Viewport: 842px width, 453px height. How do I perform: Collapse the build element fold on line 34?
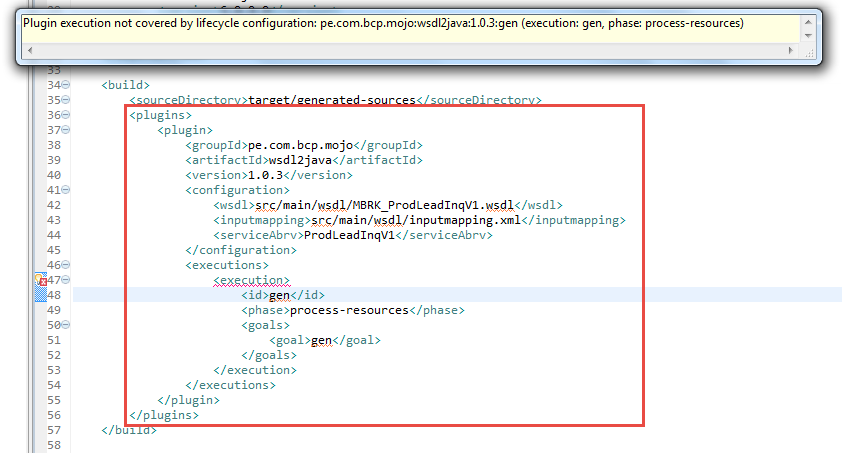pos(66,85)
